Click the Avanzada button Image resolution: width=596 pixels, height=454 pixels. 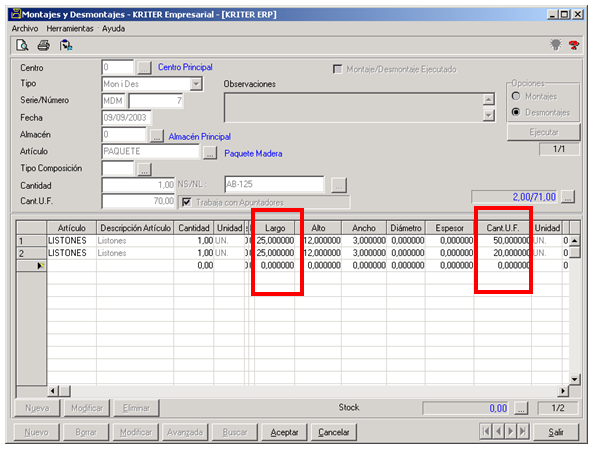point(185,432)
